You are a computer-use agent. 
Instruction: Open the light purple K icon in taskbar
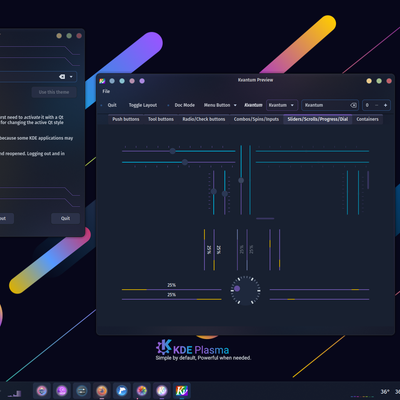pos(162,390)
